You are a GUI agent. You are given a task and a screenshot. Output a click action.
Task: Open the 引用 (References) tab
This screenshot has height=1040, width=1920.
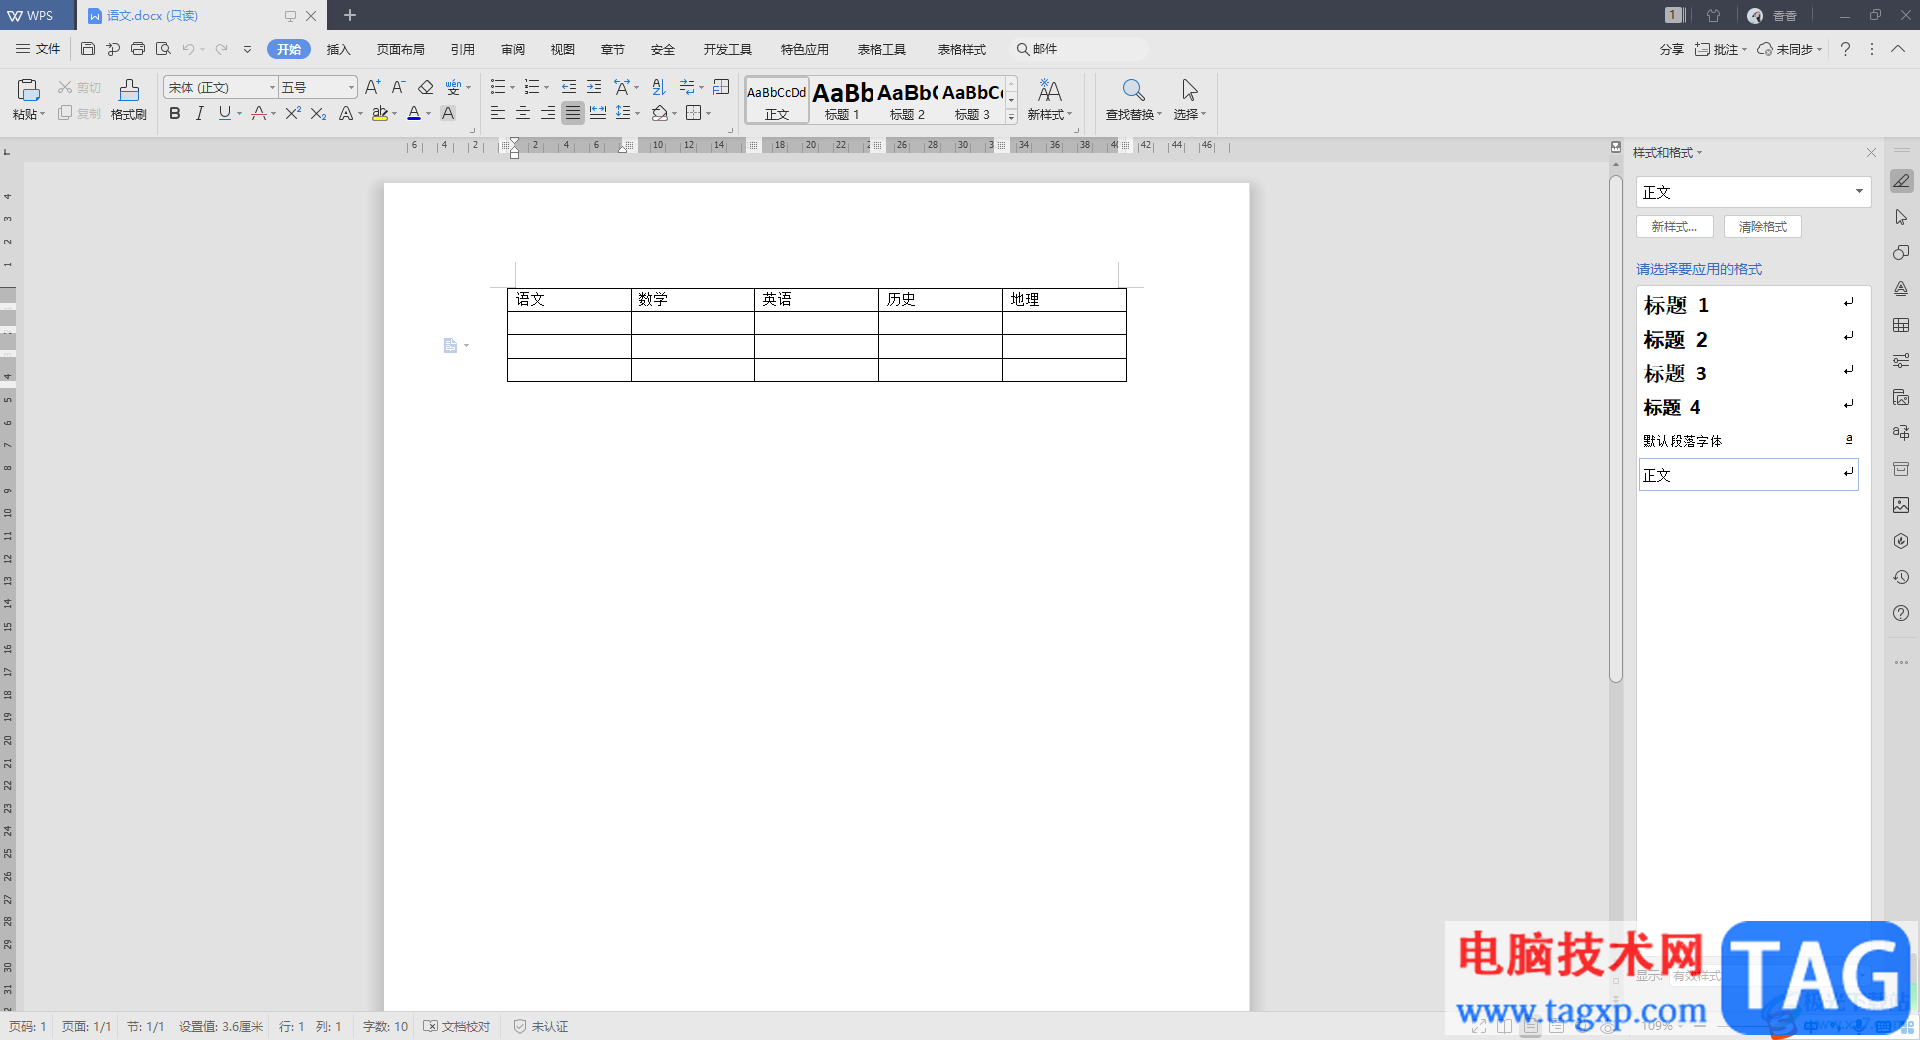[x=462, y=49]
